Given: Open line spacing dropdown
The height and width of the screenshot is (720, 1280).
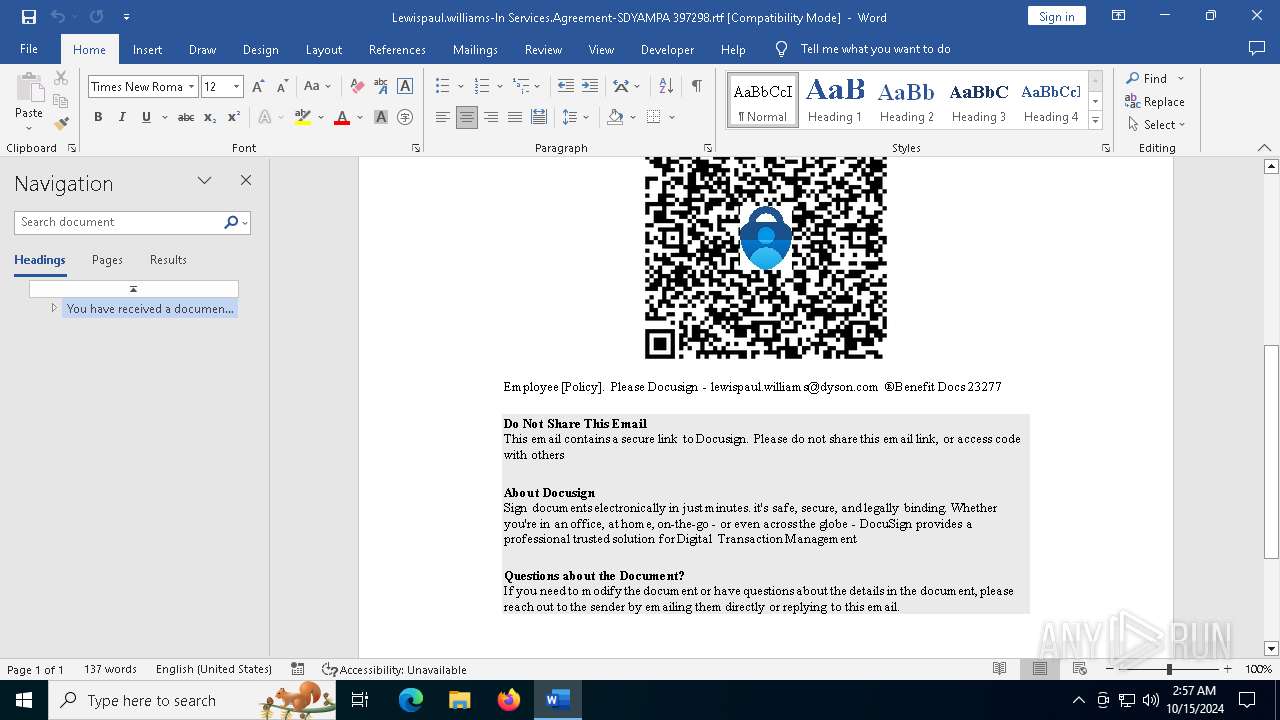Looking at the screenshot, I should [x=587, y=117].
